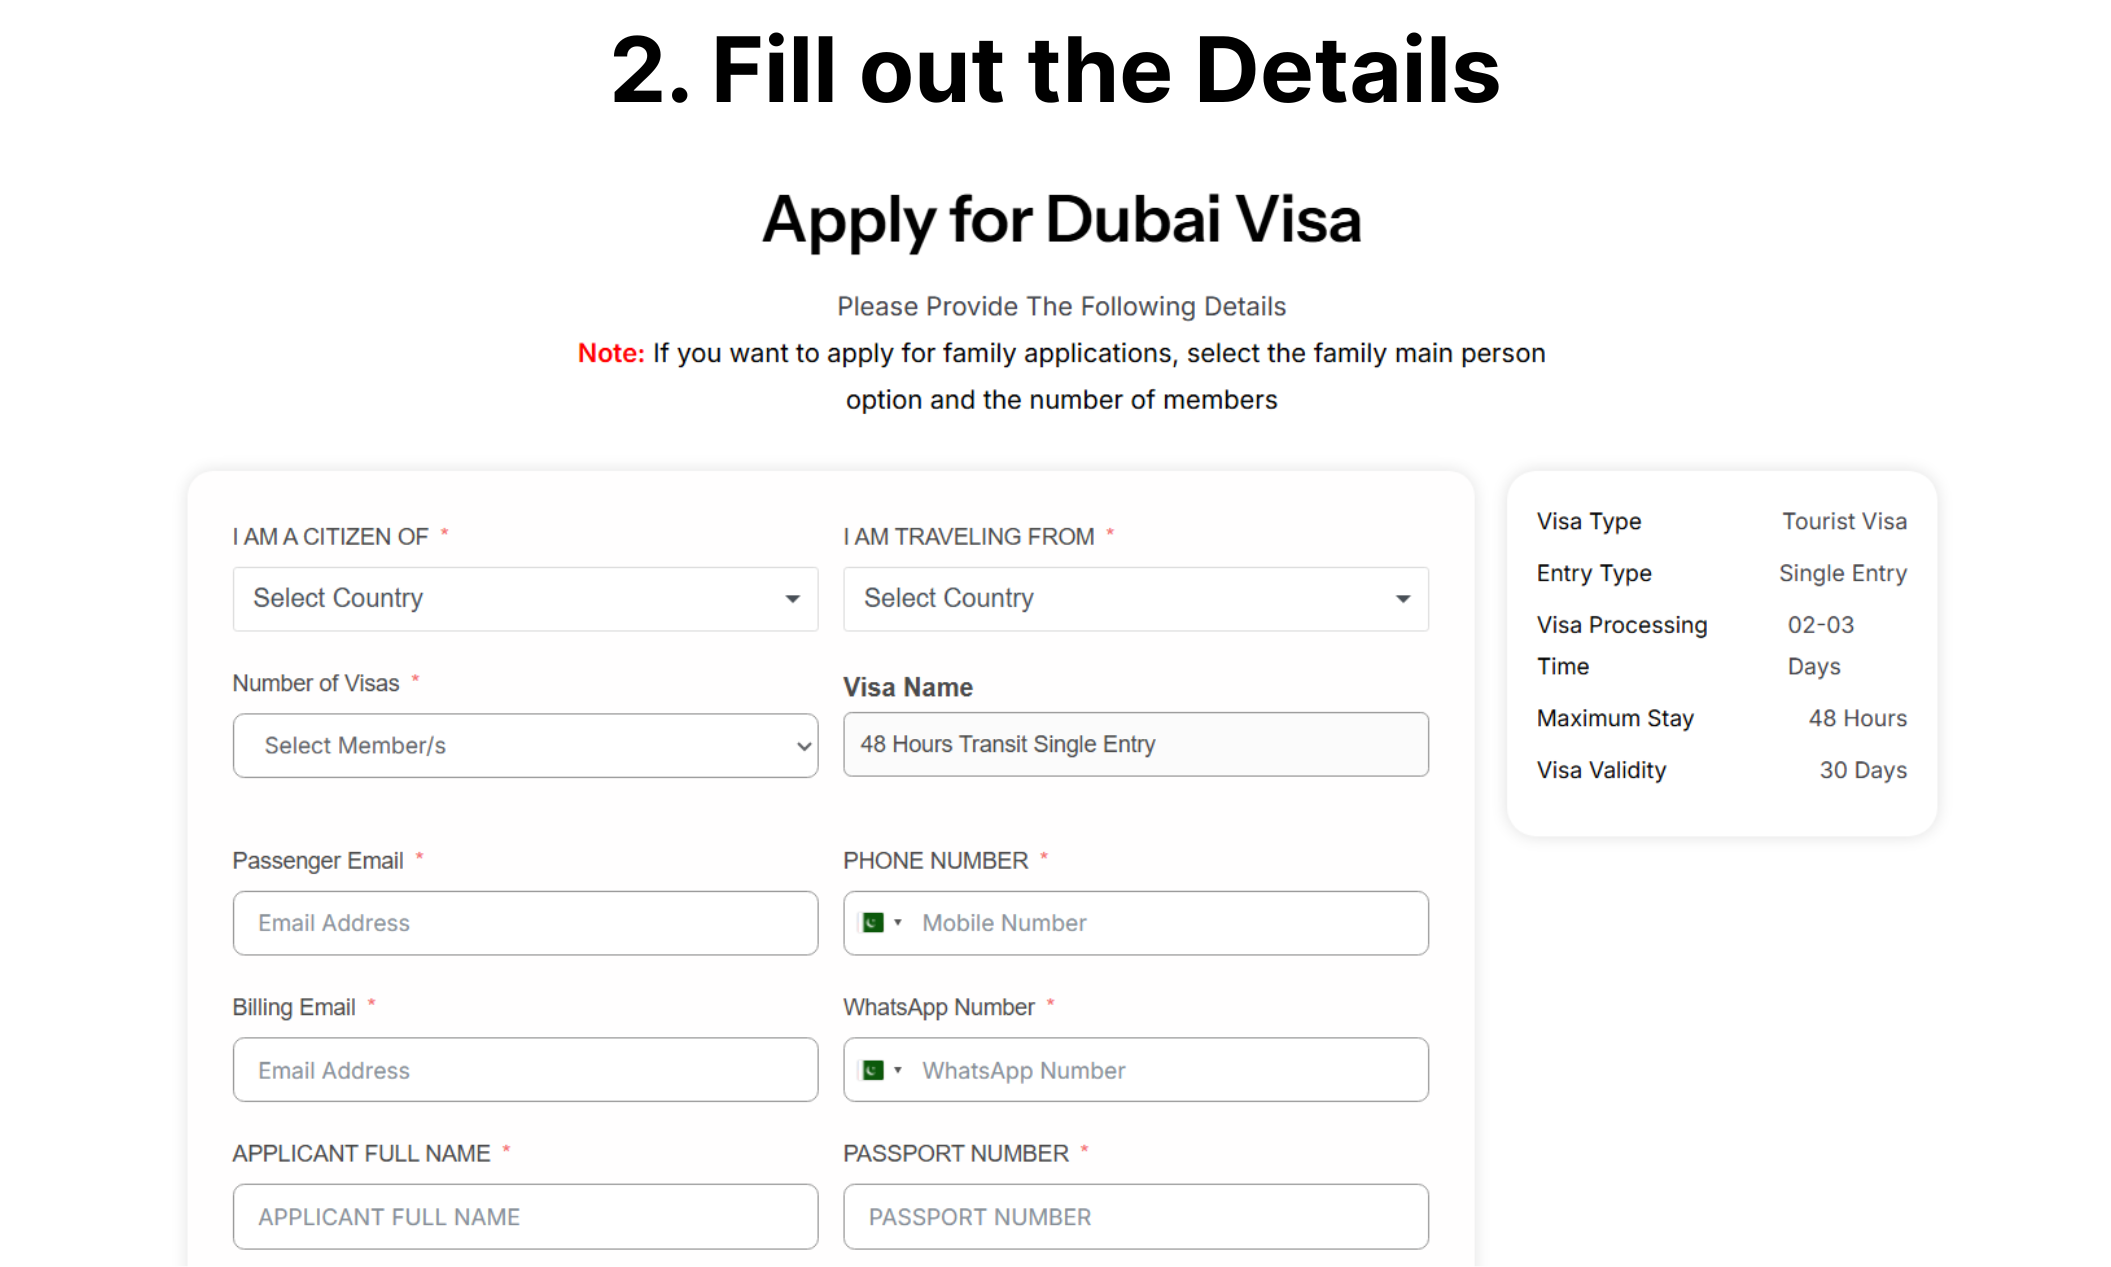Open phone country code arrow next to flag
This screenshot has width=2111, height=1267.
(898, 922)
